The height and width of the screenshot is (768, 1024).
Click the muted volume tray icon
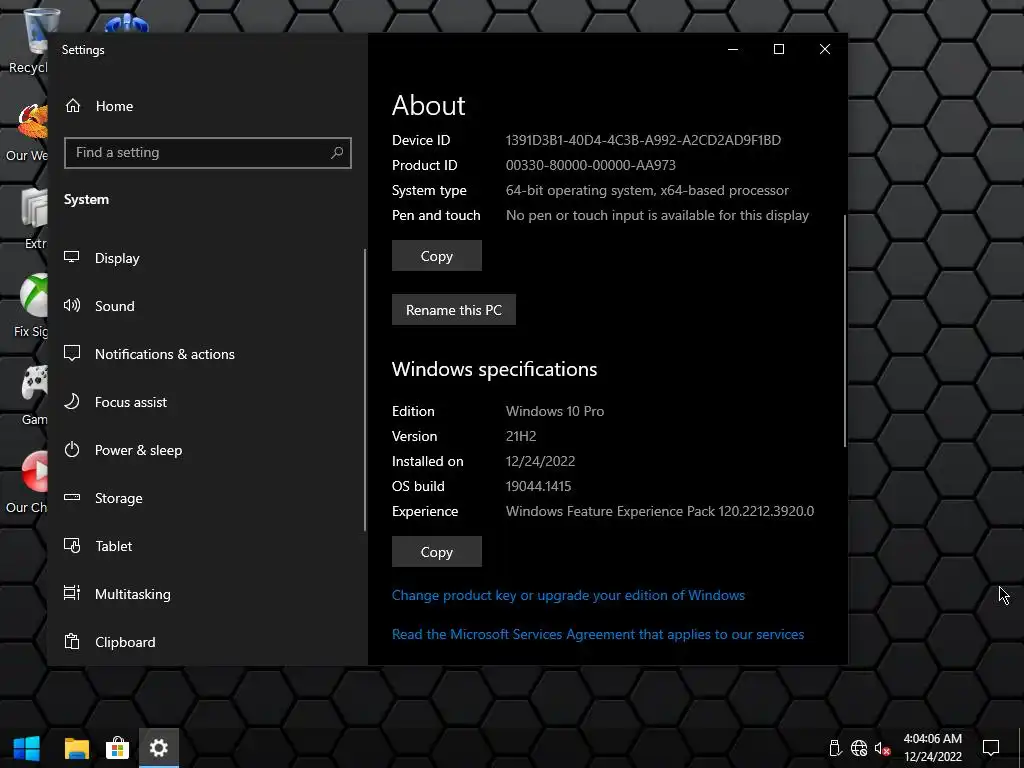click(882, 748)
